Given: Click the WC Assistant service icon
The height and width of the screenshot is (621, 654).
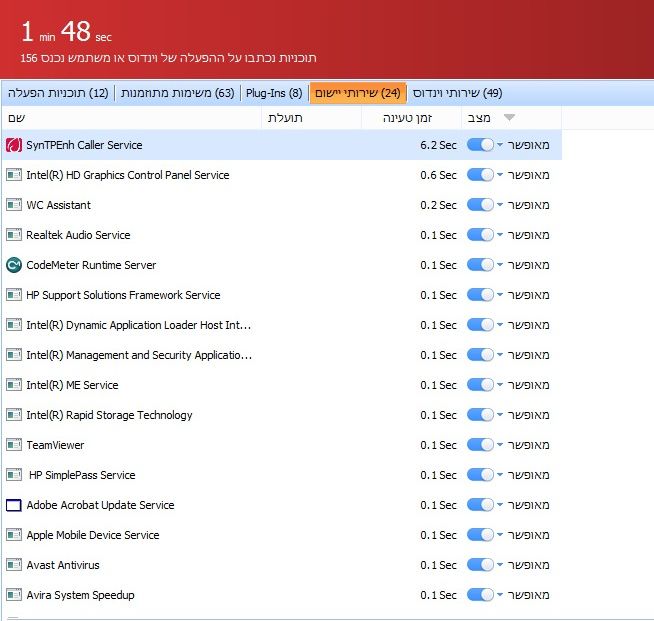Looking at the screenshot, I should 14,205.
